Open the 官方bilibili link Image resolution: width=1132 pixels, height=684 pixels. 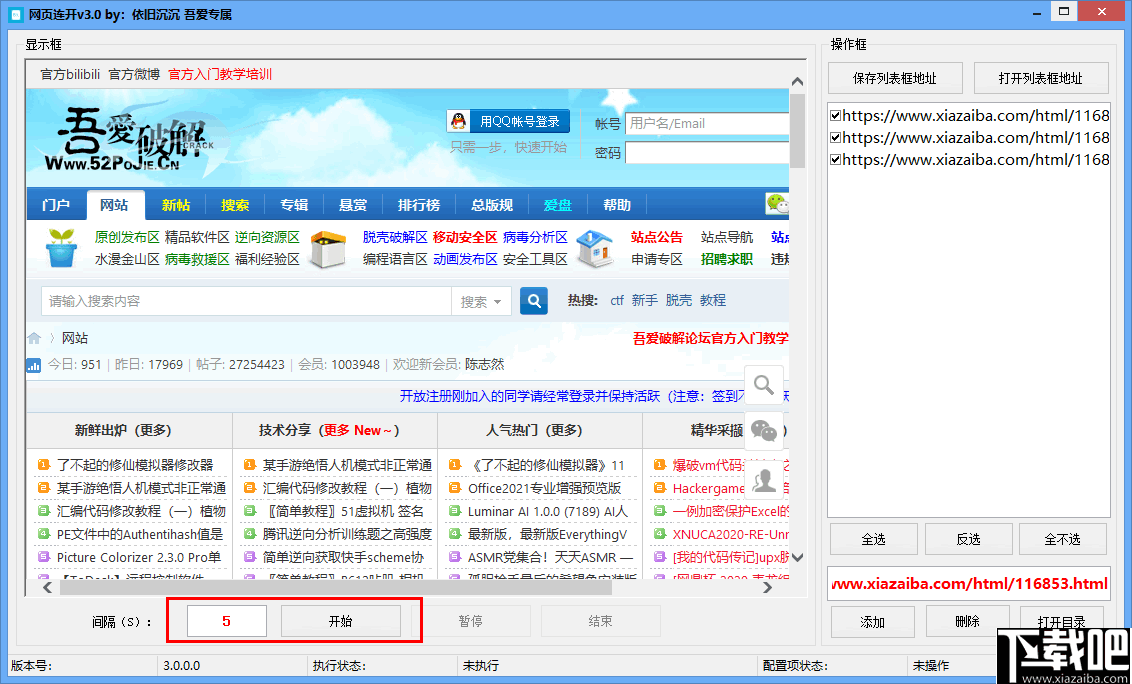[70, 74]
